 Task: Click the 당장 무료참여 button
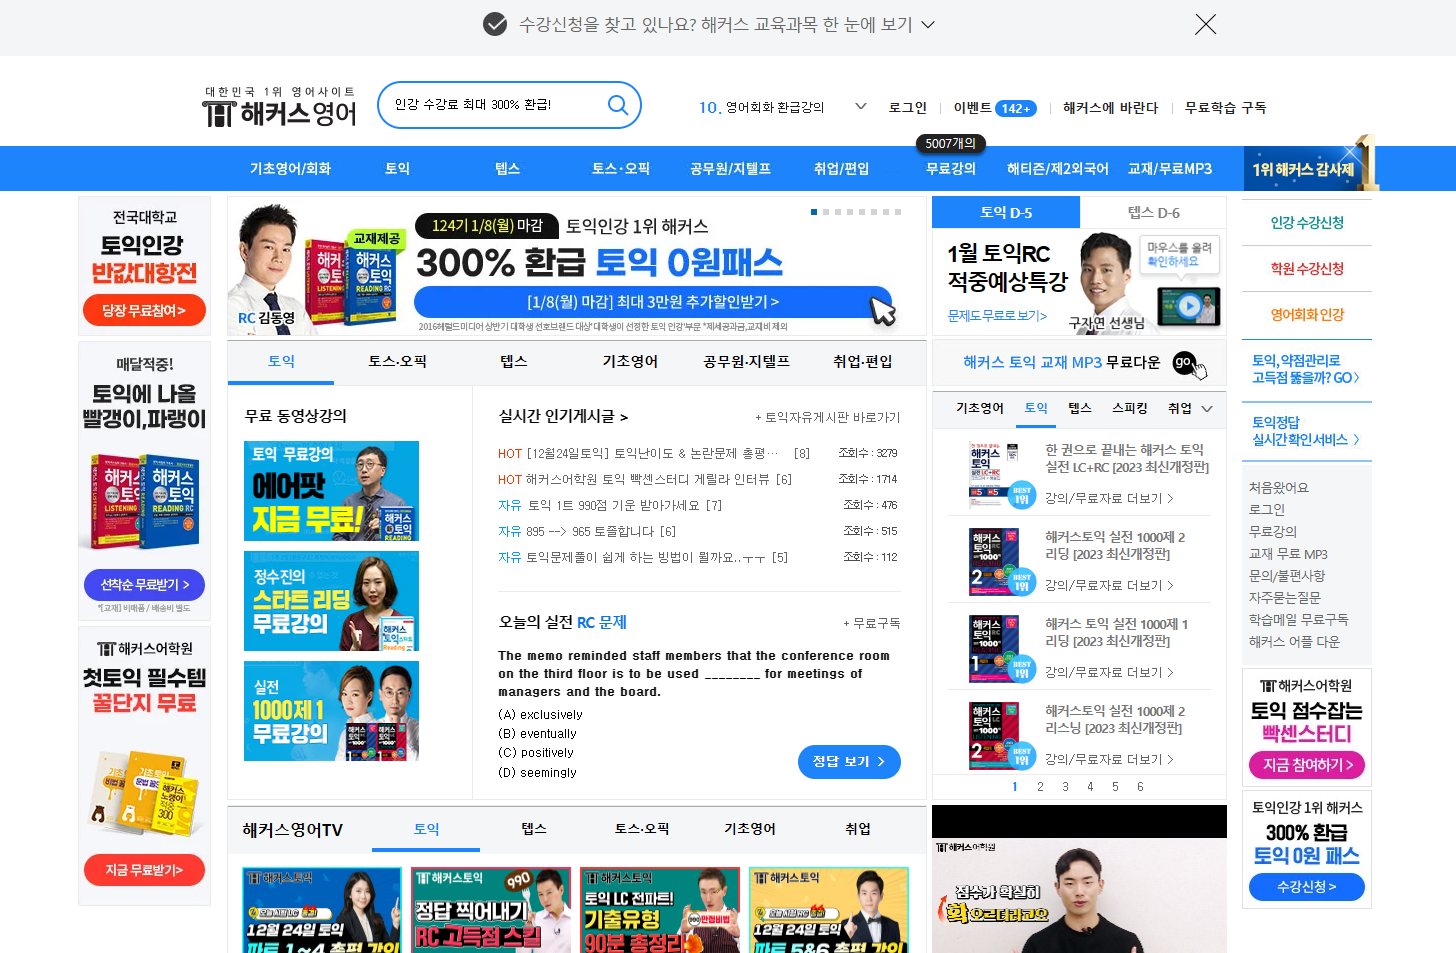143,310
